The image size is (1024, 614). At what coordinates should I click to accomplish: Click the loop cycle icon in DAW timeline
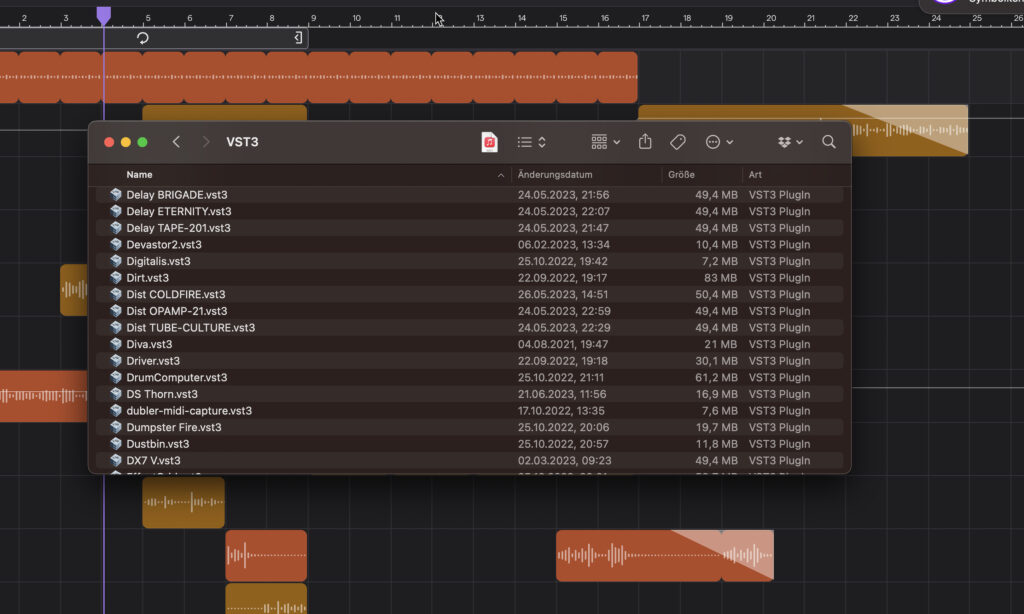coord(142,38)
